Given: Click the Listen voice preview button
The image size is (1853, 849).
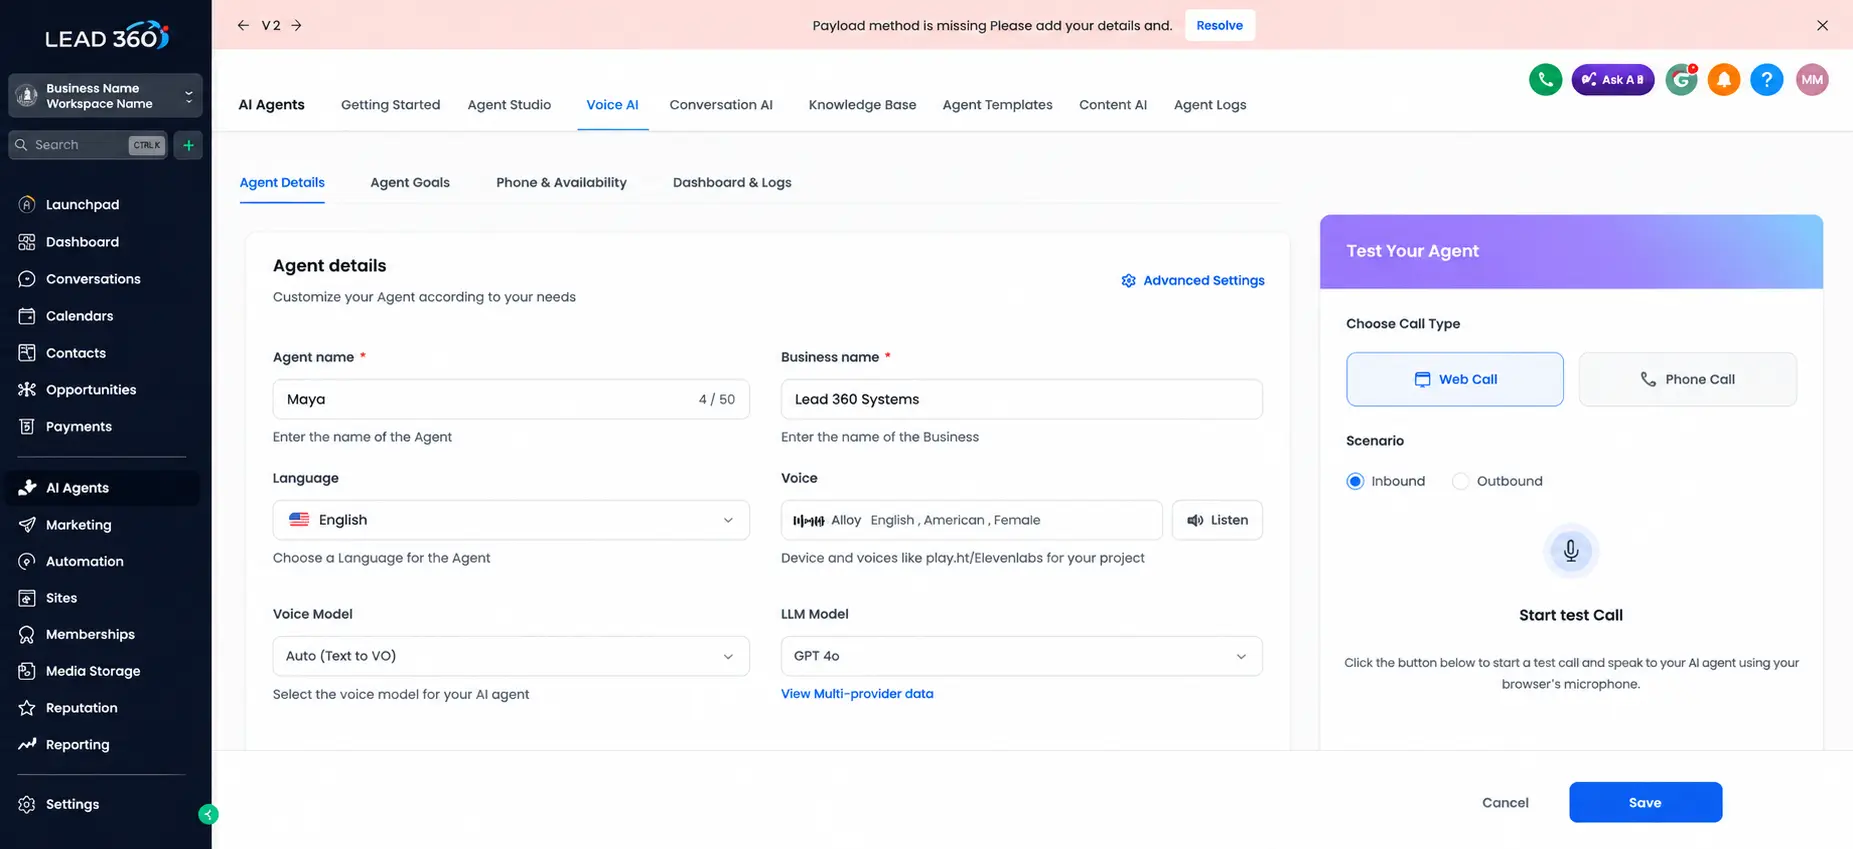Looking at the screenshot, I should [1217, 520].
